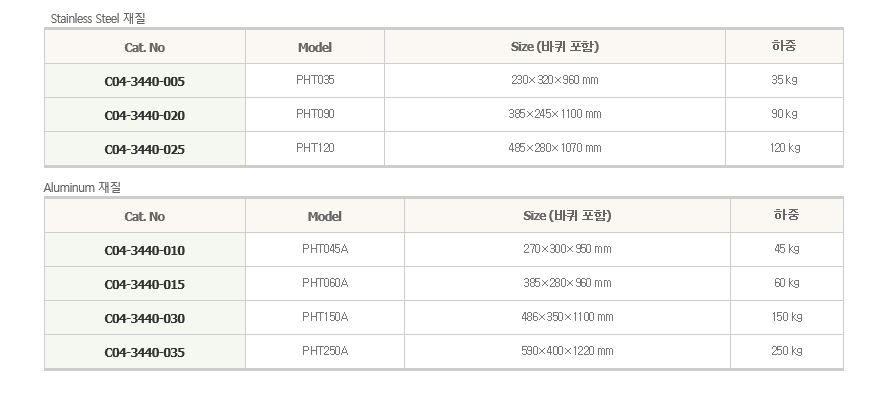This screenshot has height=395, width=875.
Task: Select model PHT090 cell
Action: (x=315, y=114)
